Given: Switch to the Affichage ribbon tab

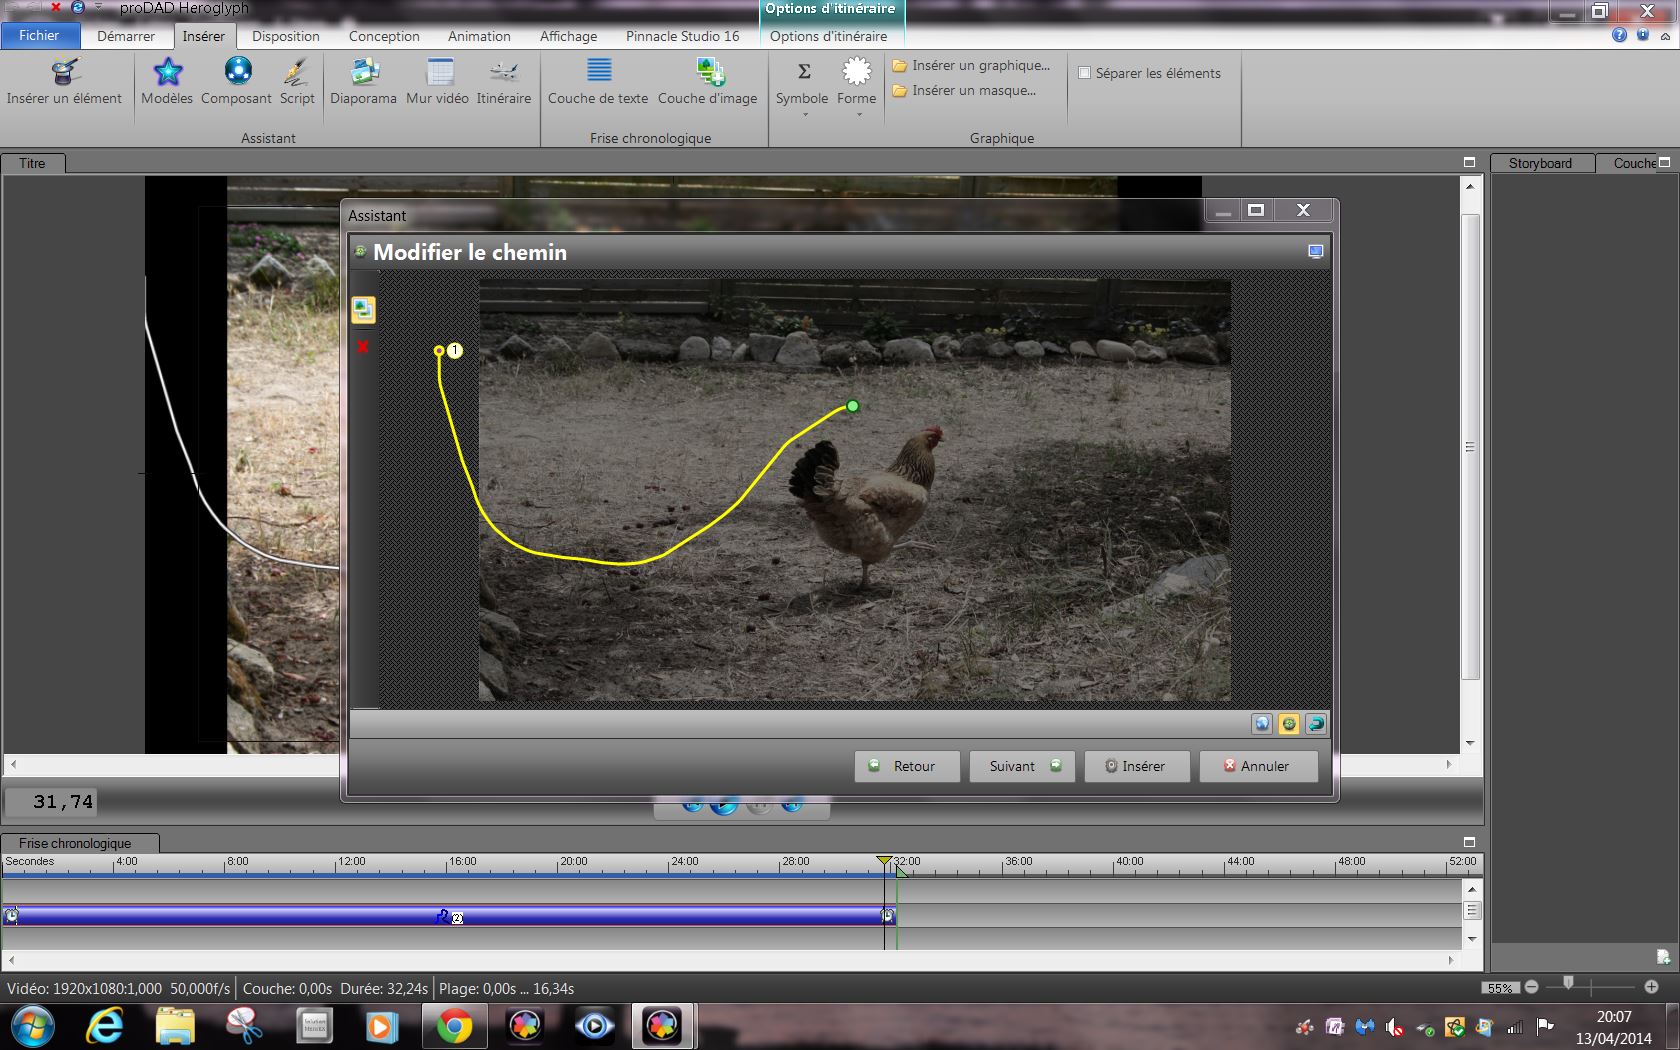Looking at the screenshot, I should (x=569, y=36).
